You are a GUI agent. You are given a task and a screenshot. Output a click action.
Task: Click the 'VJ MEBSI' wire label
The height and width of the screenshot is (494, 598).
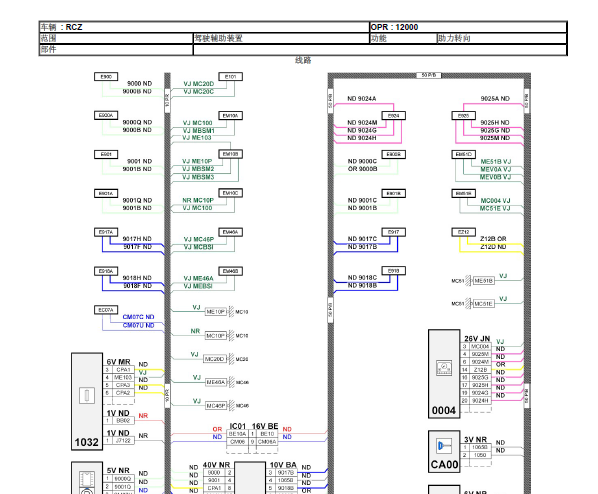198,286
